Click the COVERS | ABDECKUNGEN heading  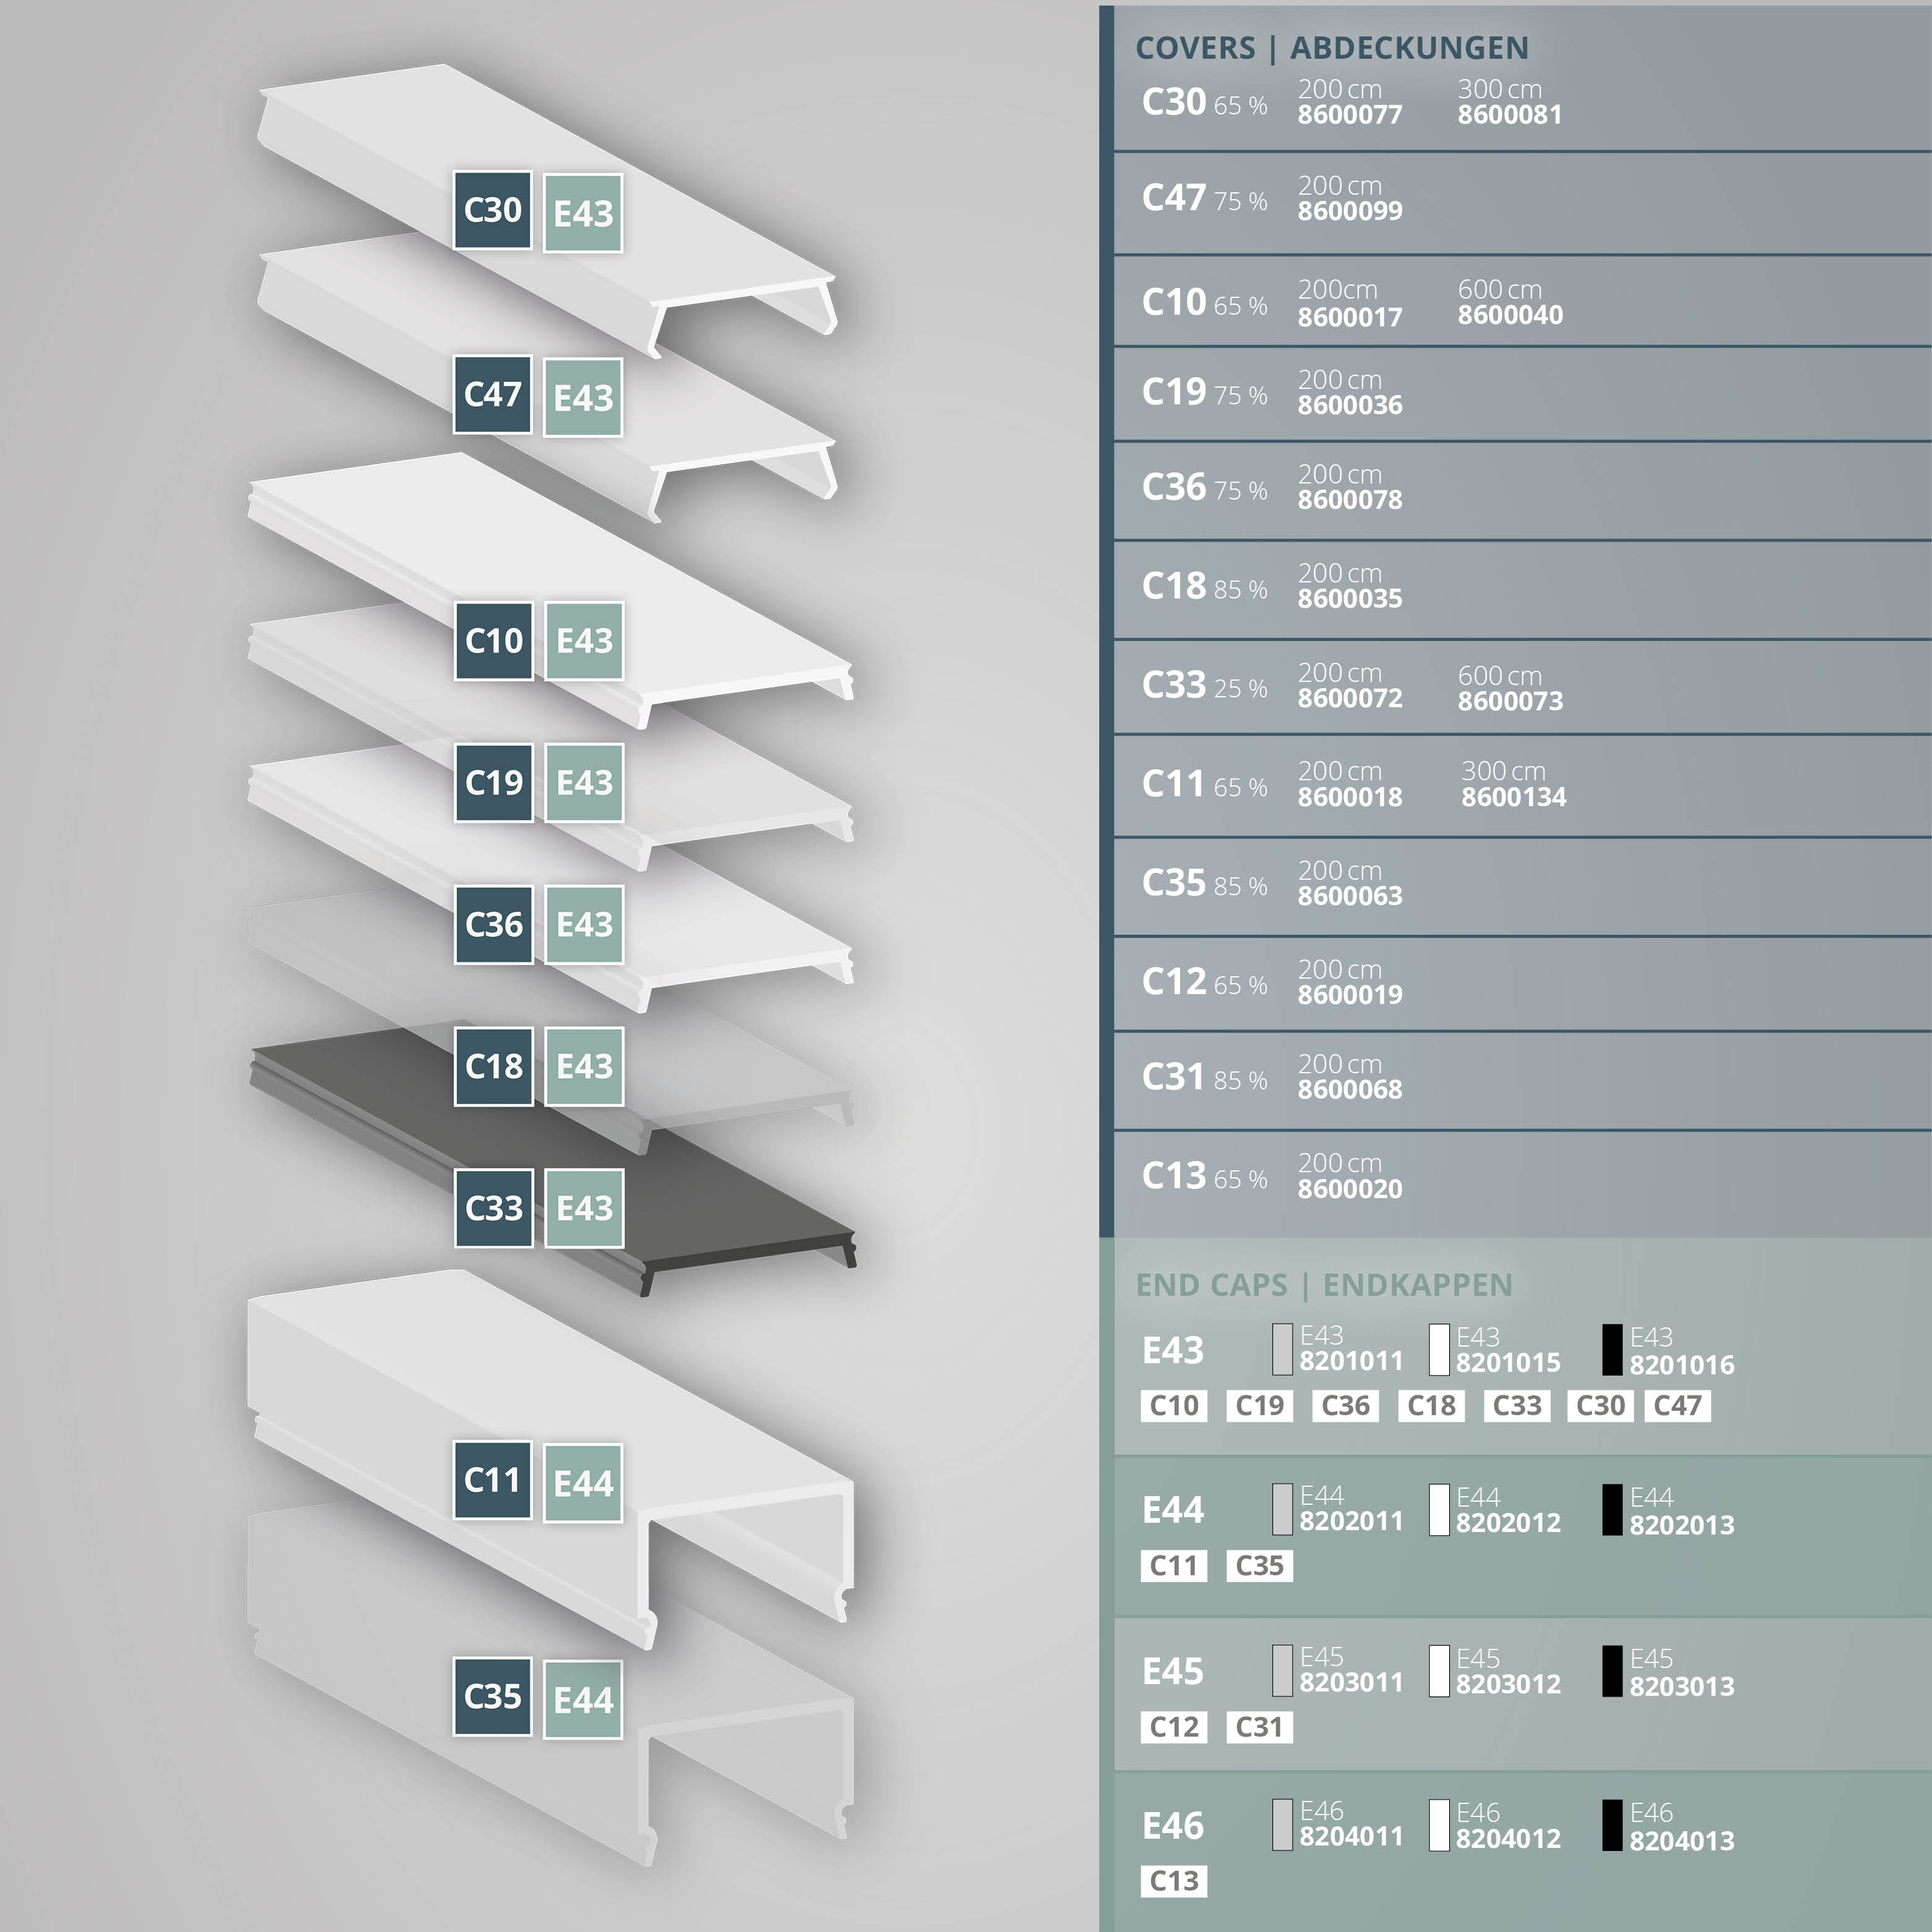click(x=1331, y=48)
